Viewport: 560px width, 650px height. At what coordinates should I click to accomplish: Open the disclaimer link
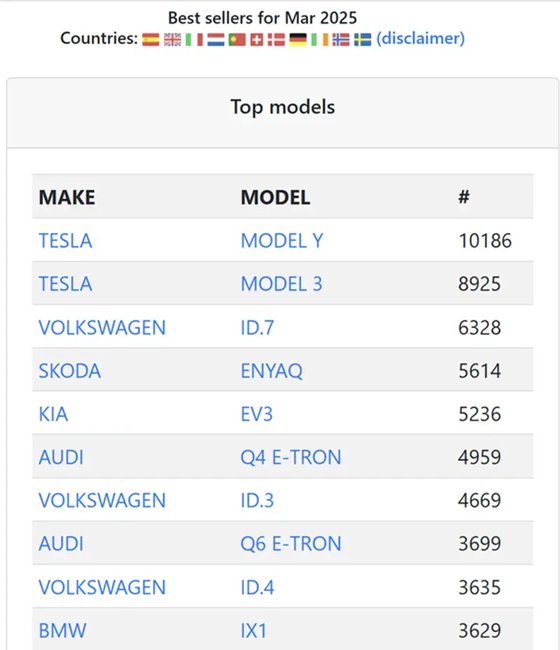coord(420,39)
